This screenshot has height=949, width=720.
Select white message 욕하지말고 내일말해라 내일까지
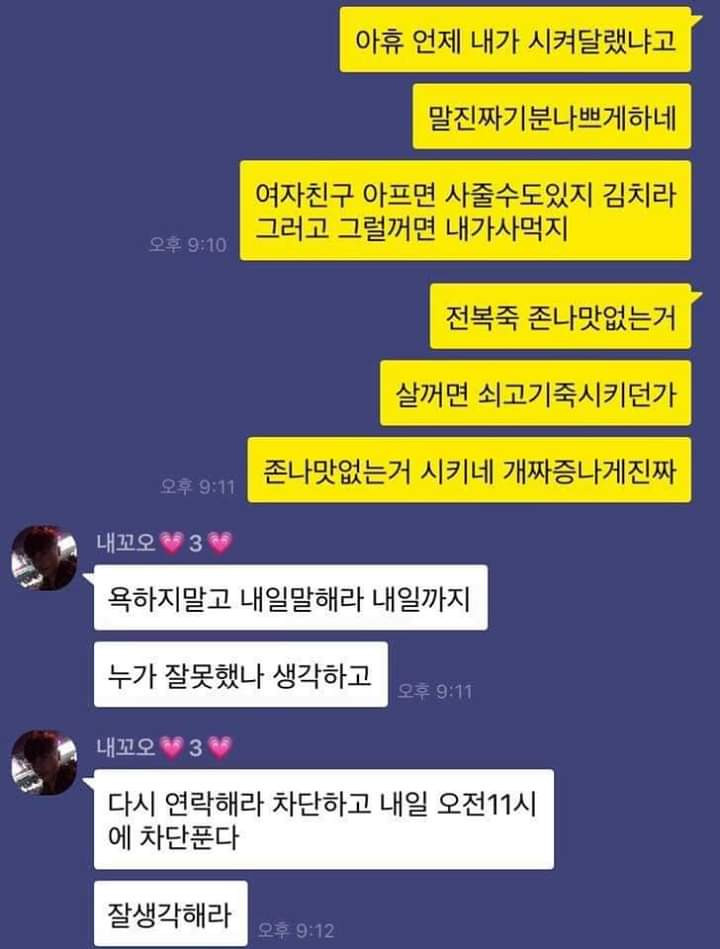(290, 597)
